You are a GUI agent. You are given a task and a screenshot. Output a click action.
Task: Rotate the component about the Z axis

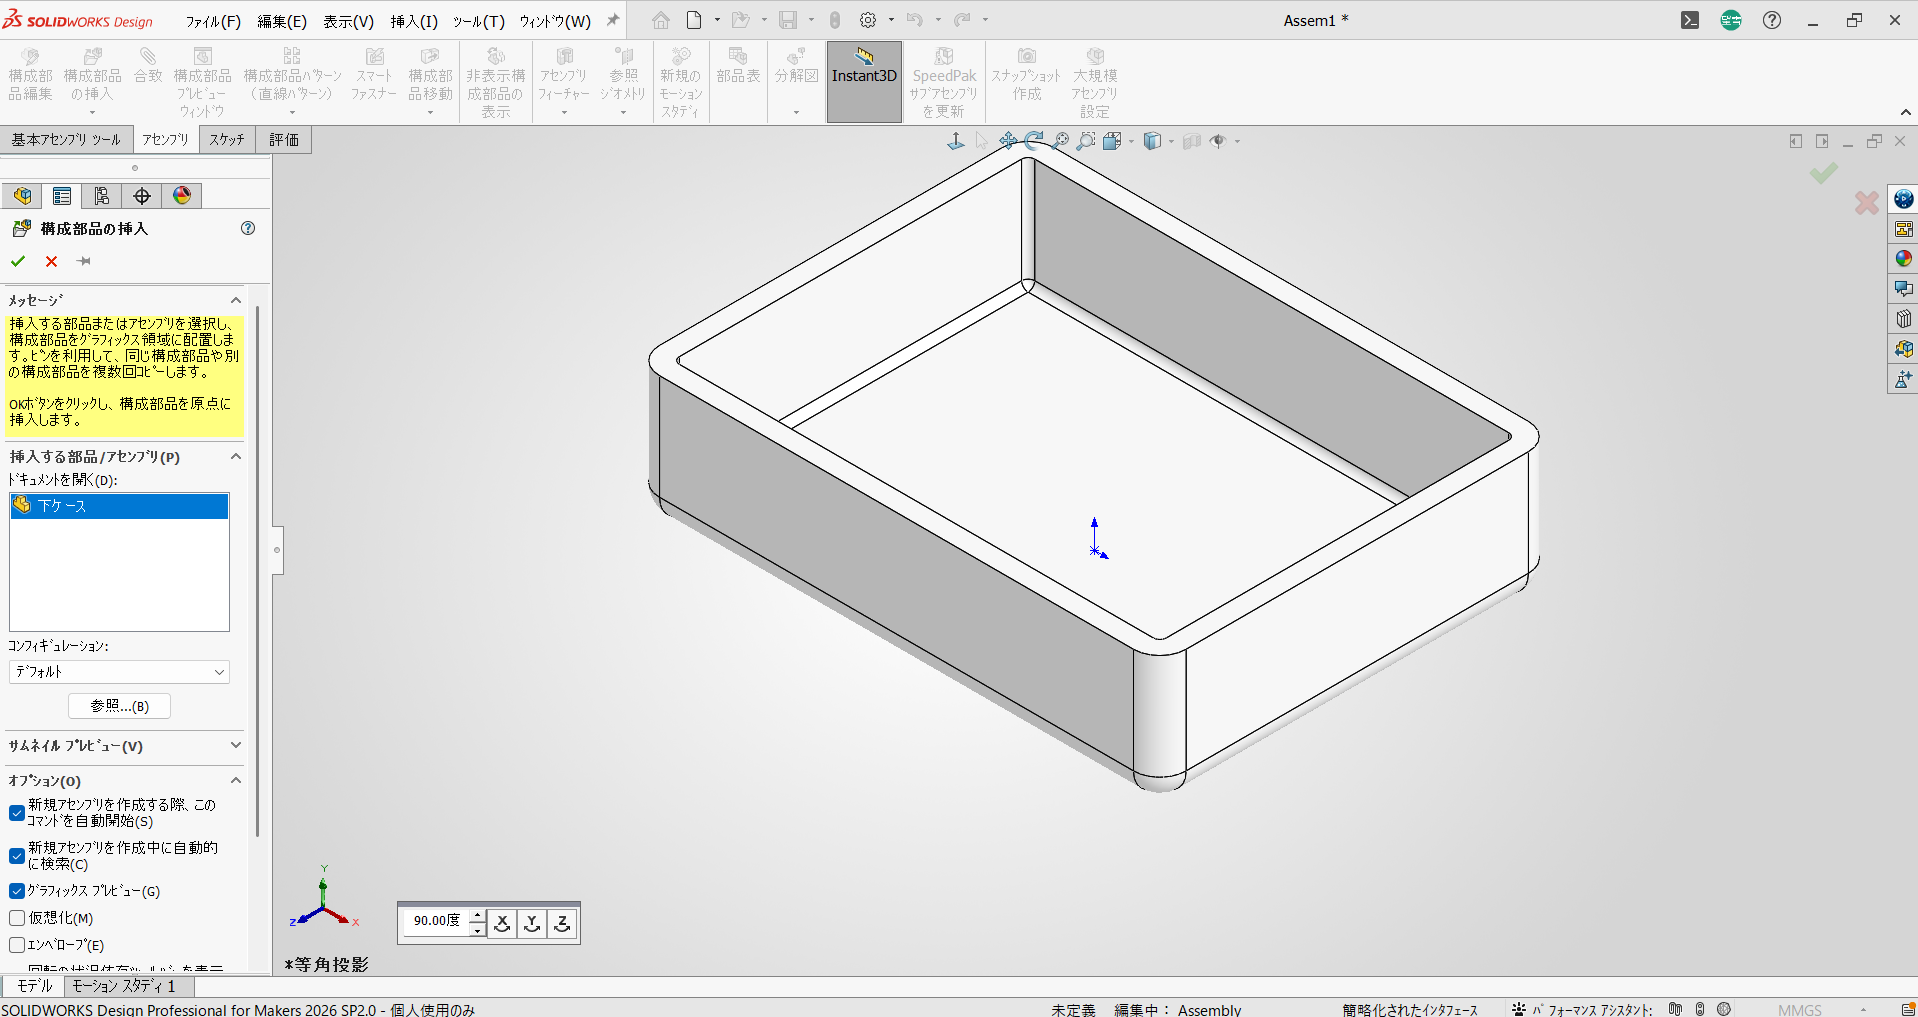563,922
